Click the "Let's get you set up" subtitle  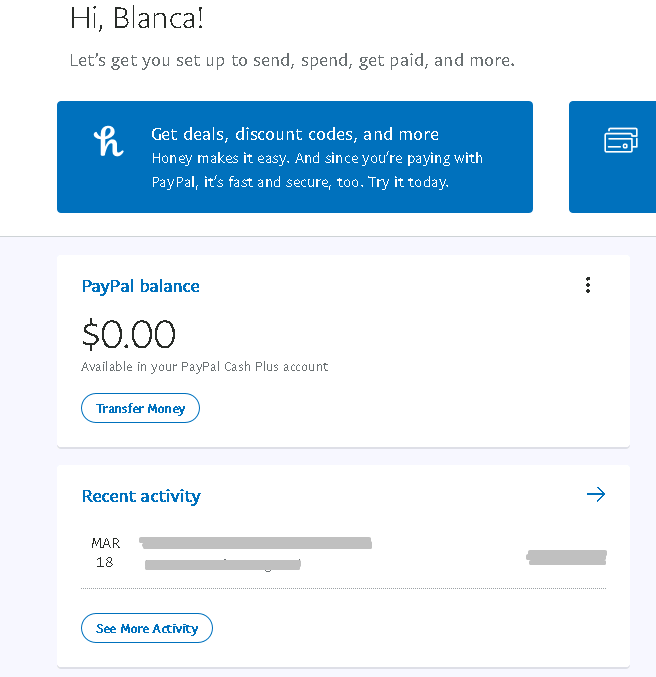point(292,60)
